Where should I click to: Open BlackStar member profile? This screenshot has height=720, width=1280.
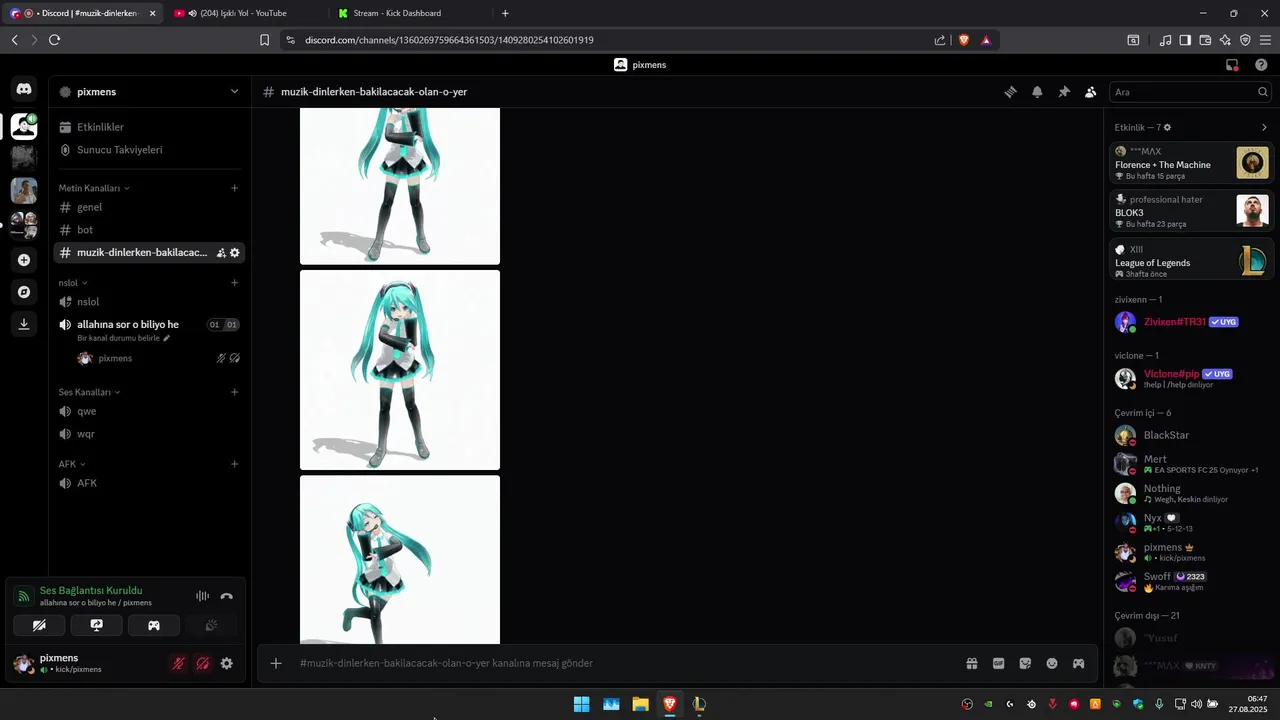(x=1190, y=435)
